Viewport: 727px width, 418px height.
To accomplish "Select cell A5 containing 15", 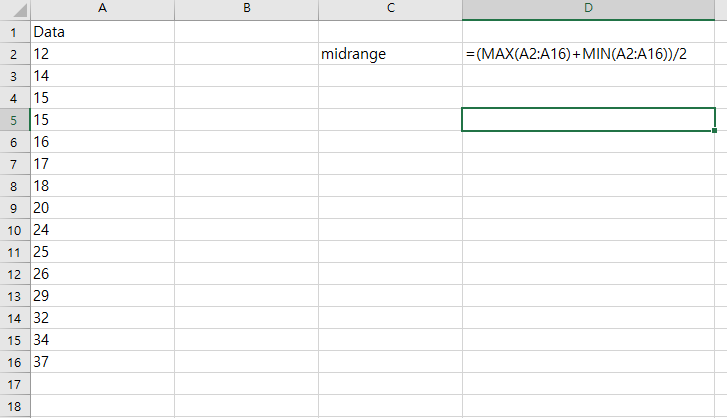I will [102, 120].
